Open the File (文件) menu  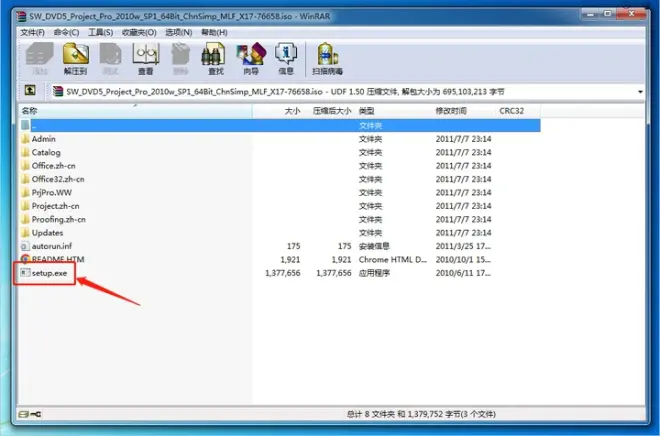coord(32,32)
